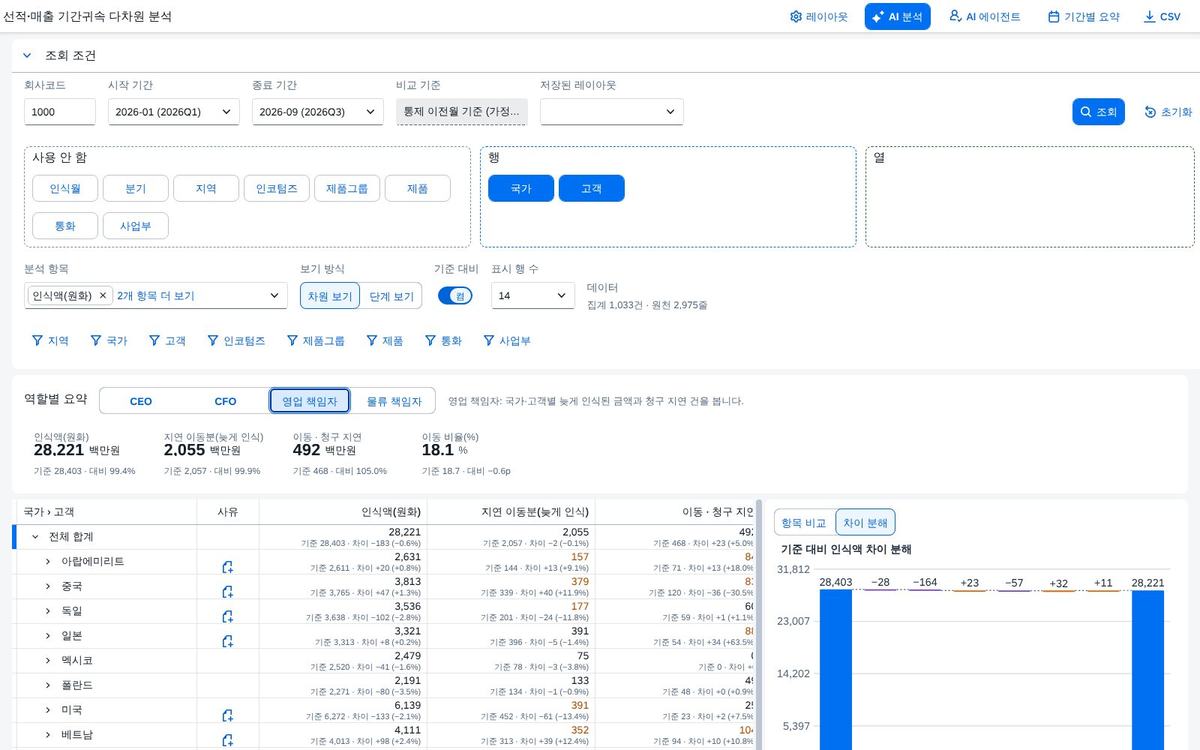Select the 영업 책임자 role
Viewport: 1200px width, 750px height.
[x=310, y=401]
